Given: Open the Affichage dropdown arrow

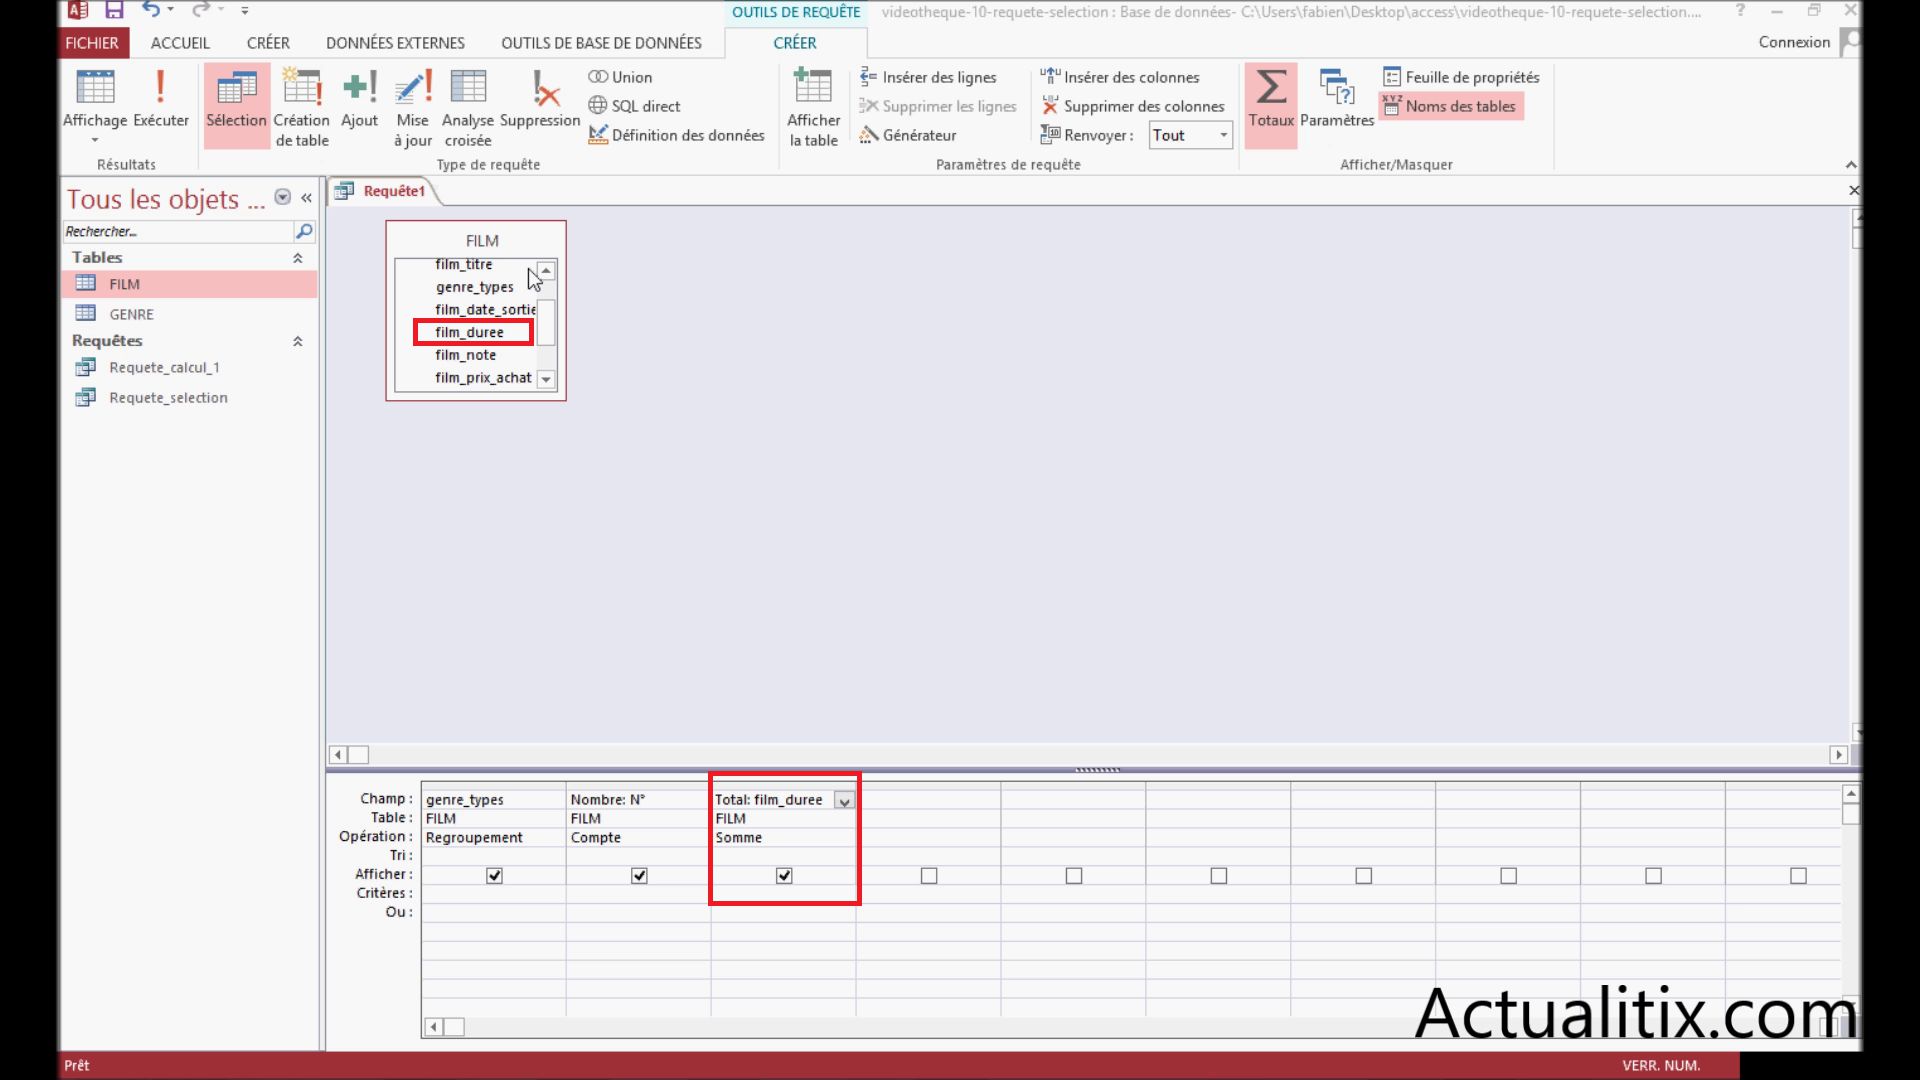Looking at the screenshot, I should (x=95, y=140).
